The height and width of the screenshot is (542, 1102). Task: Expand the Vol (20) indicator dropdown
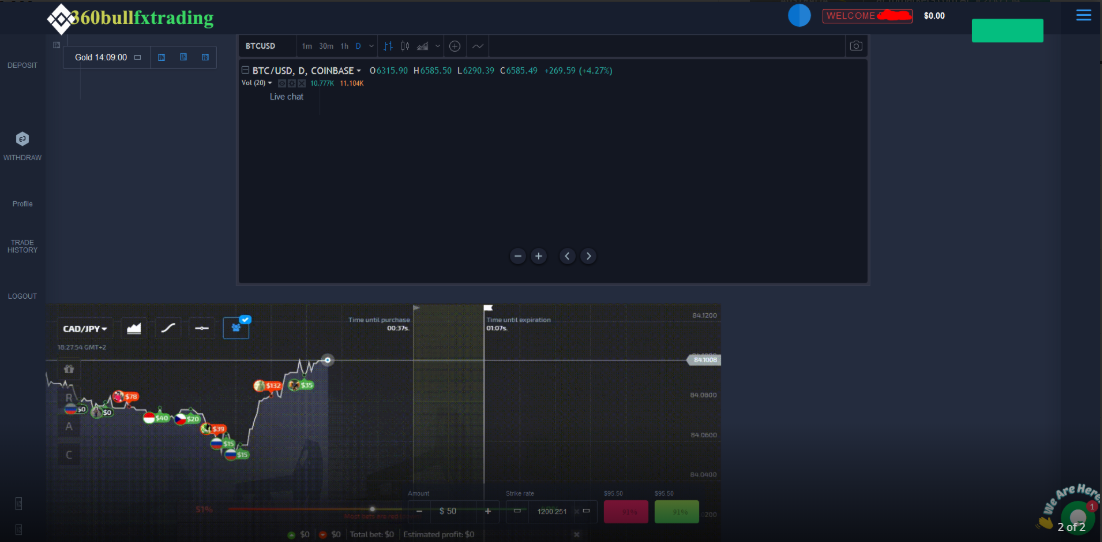(x=270, y=83)
